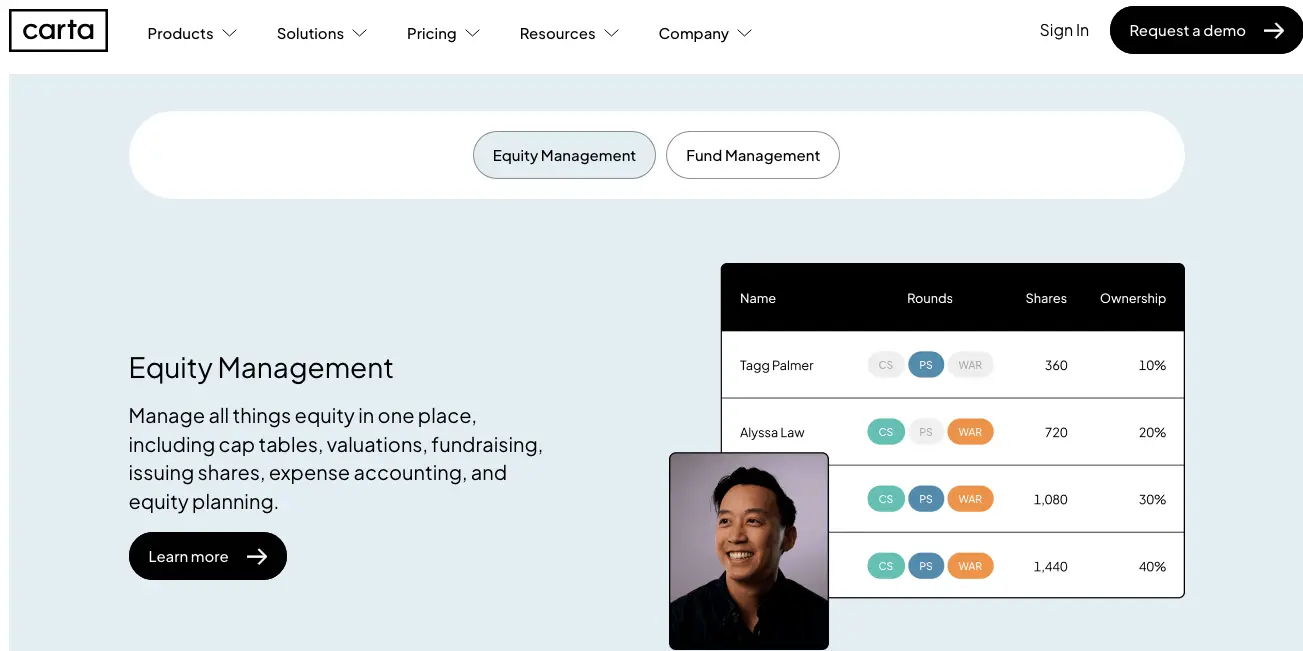
Task: Click the 720 shares value
Action: tap(1056, 432)
